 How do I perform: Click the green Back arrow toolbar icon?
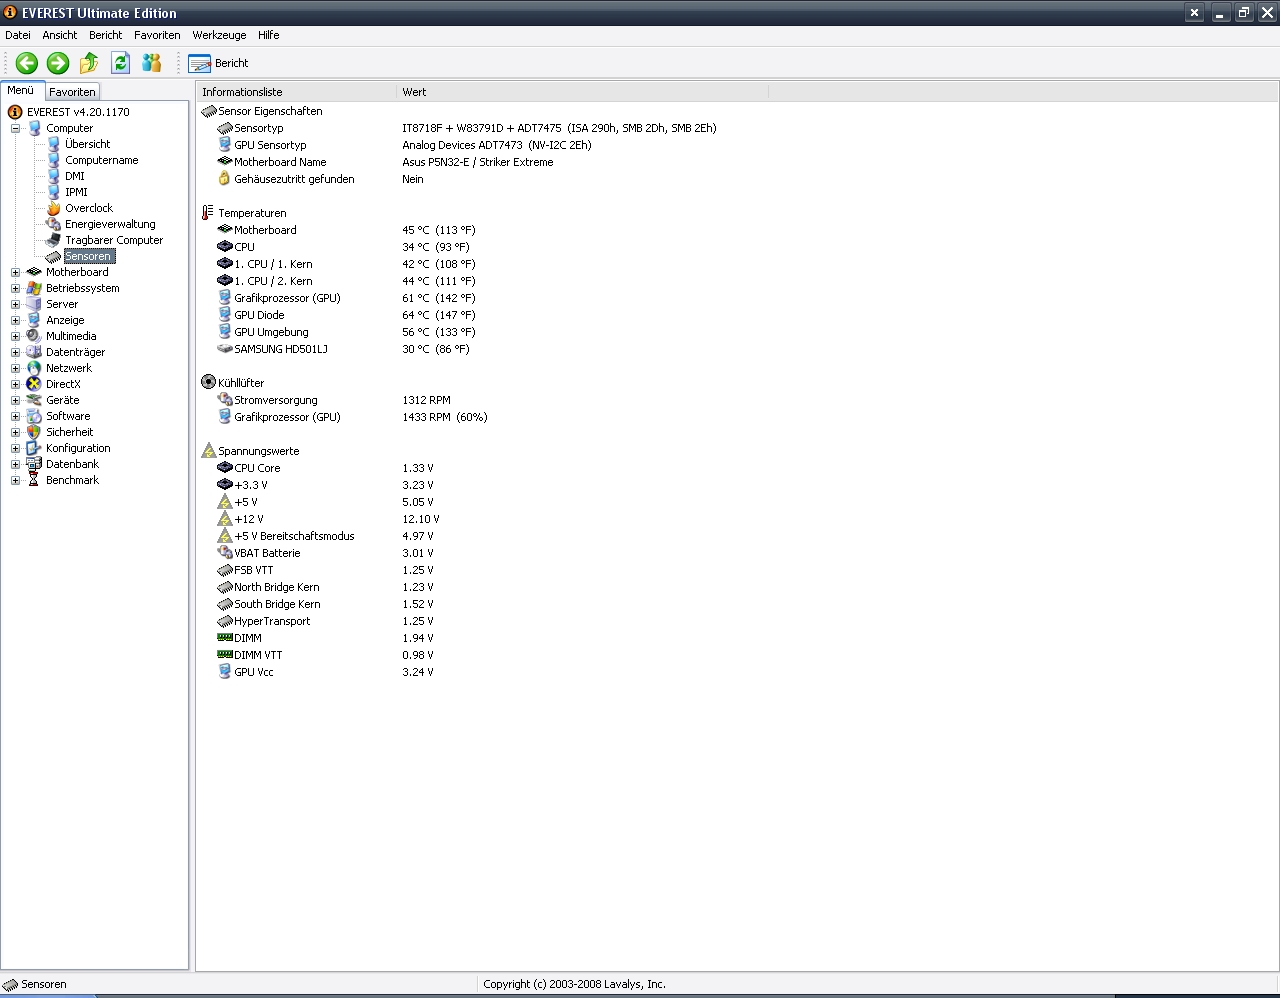click(27, 63)
